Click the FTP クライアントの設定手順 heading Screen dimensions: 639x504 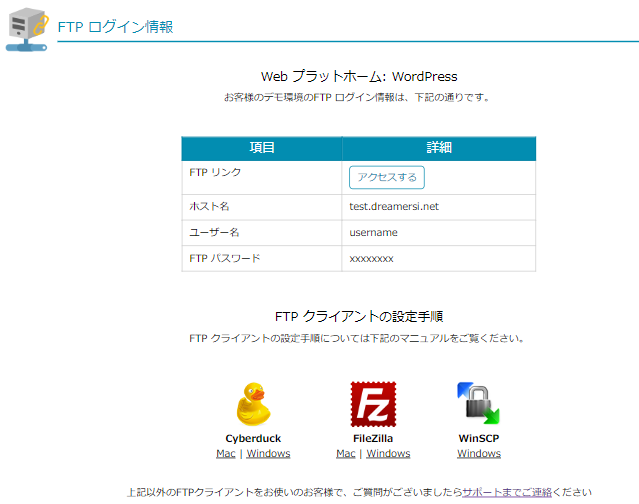coord(359,316)
